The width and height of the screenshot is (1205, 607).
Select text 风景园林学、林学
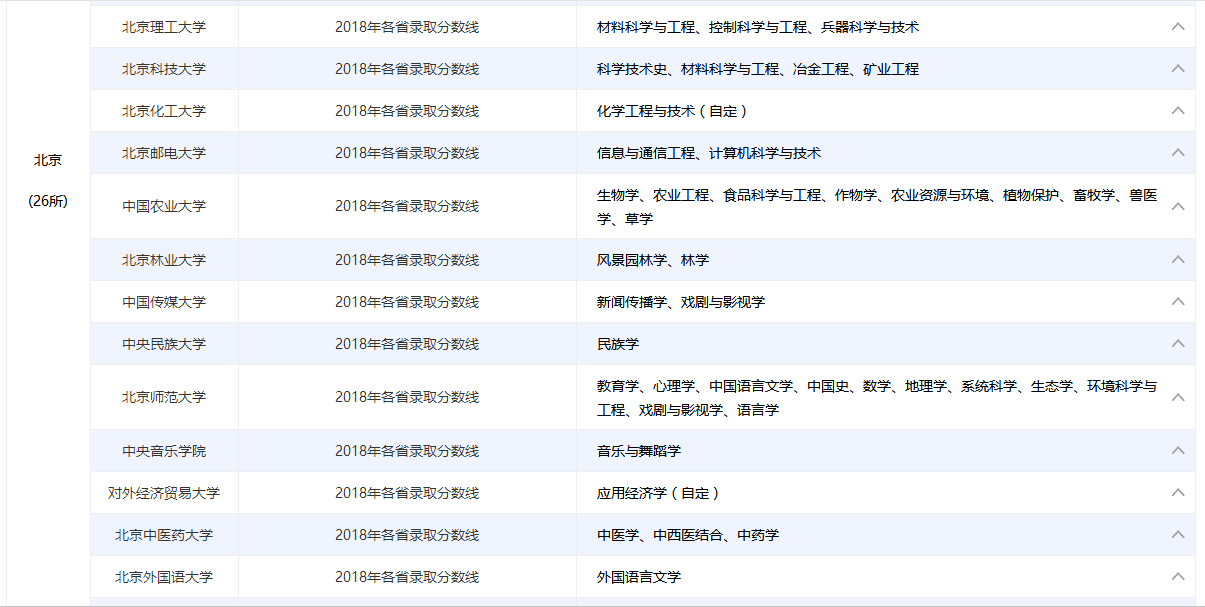click(653, 260)
